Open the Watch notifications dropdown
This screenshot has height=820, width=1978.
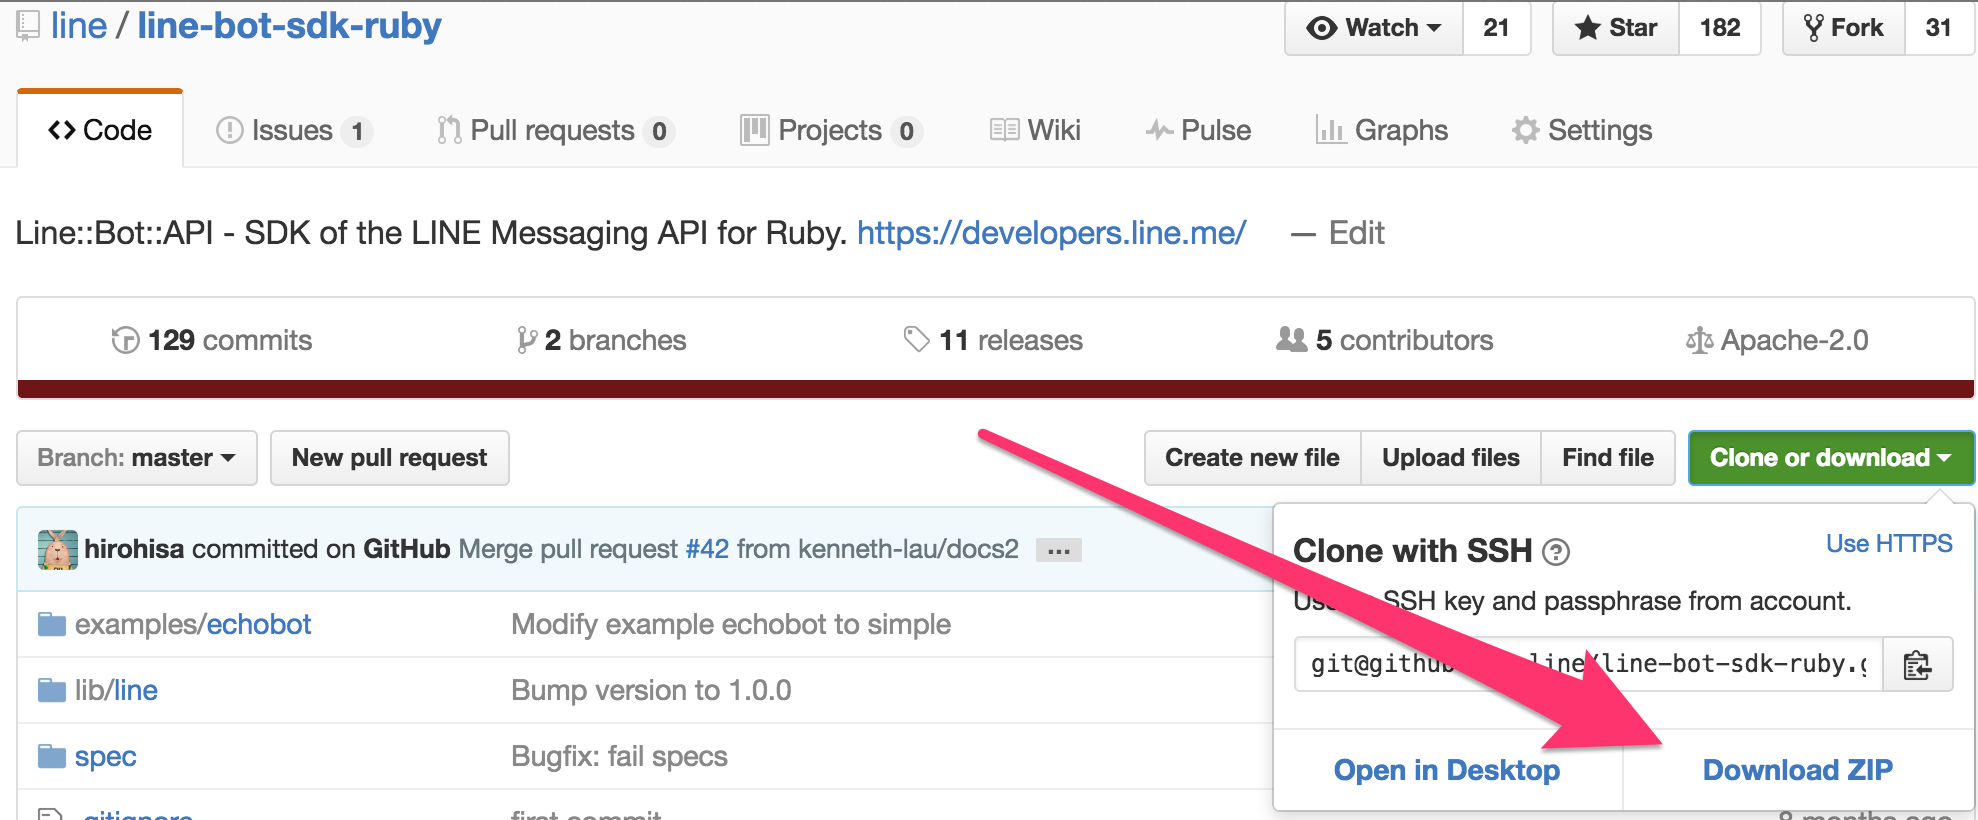[1374, 28]
